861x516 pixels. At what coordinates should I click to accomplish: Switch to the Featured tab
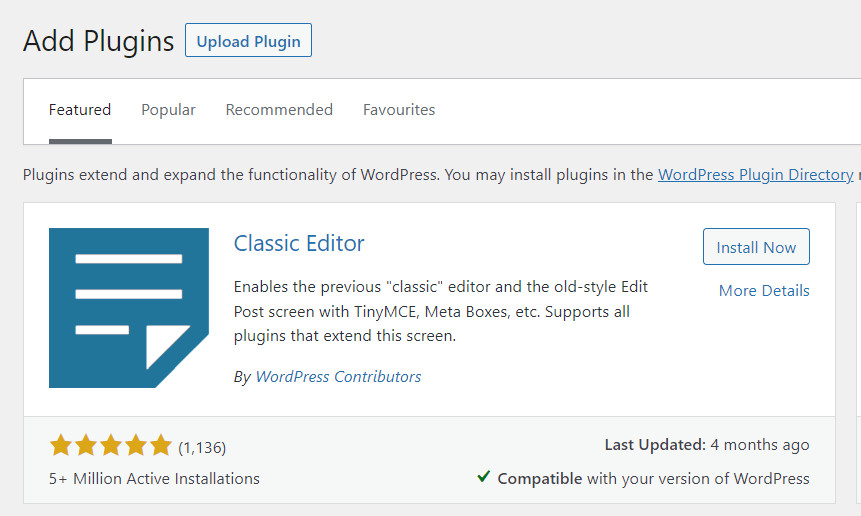click(80, 110)
